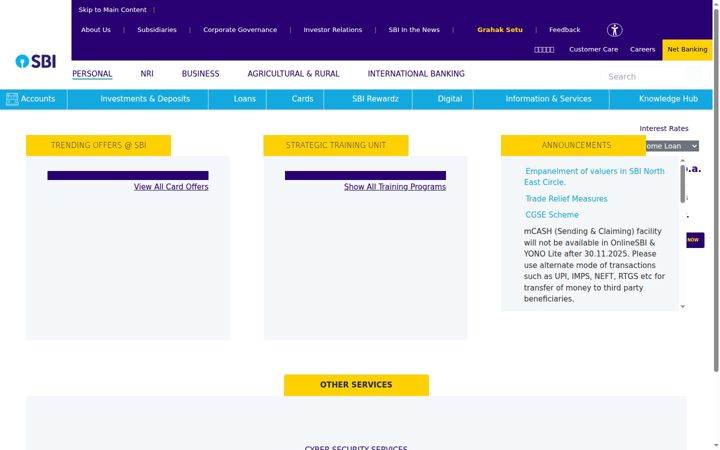720x450 pixels.
Task: Open the Investments & Deposits menu
Action: coord(145,99)
